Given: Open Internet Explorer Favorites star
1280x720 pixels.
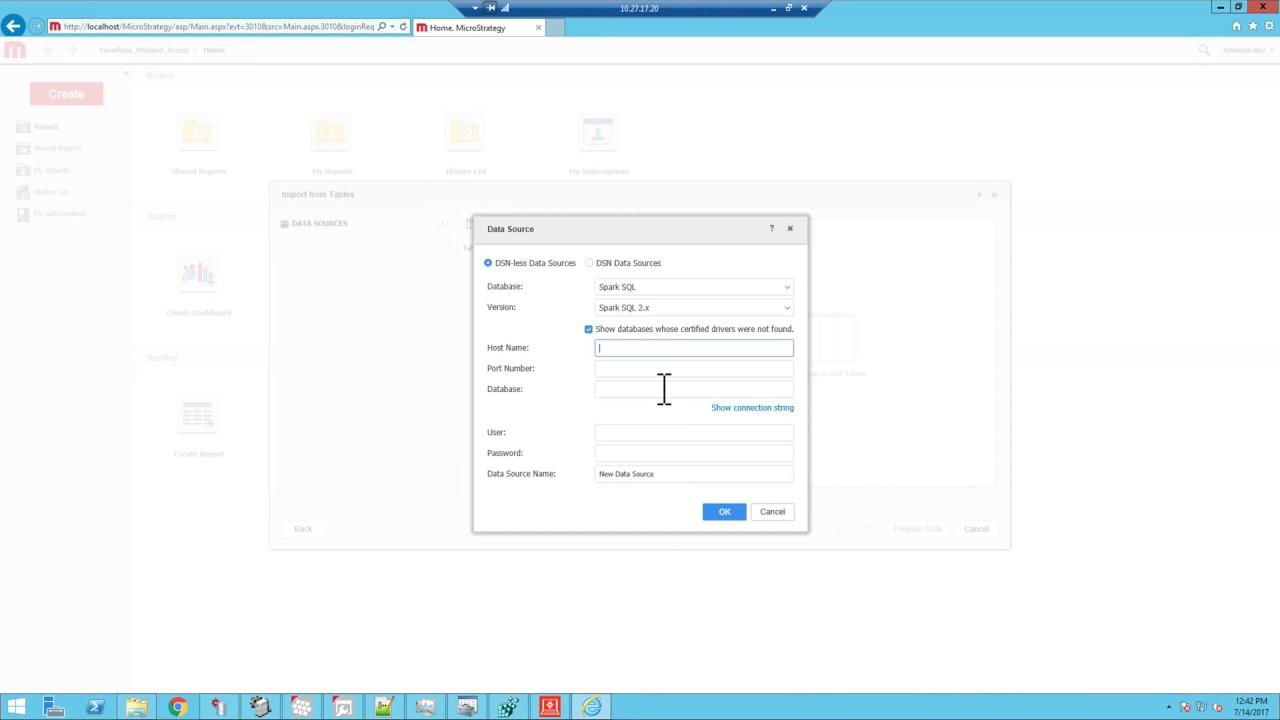Looking at the screenshot, I should (x=1252, y=26).
